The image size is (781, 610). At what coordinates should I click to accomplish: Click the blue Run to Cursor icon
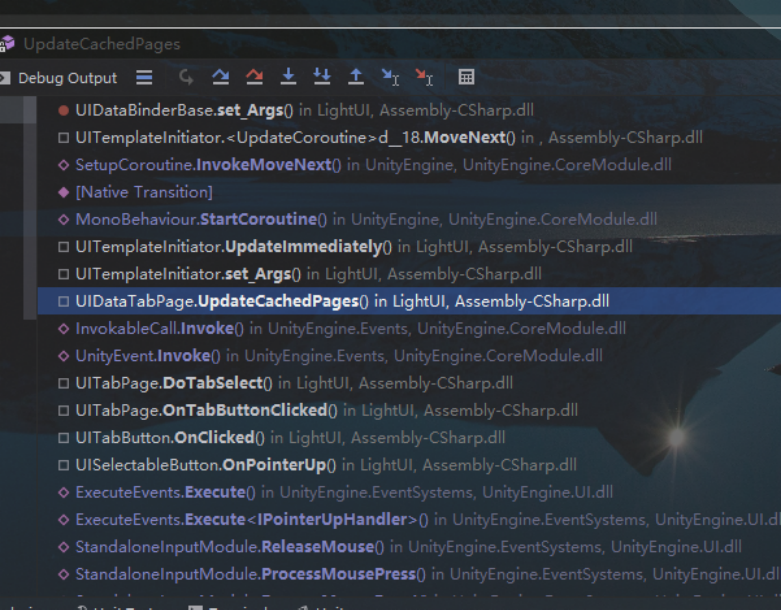pos(390,77)
